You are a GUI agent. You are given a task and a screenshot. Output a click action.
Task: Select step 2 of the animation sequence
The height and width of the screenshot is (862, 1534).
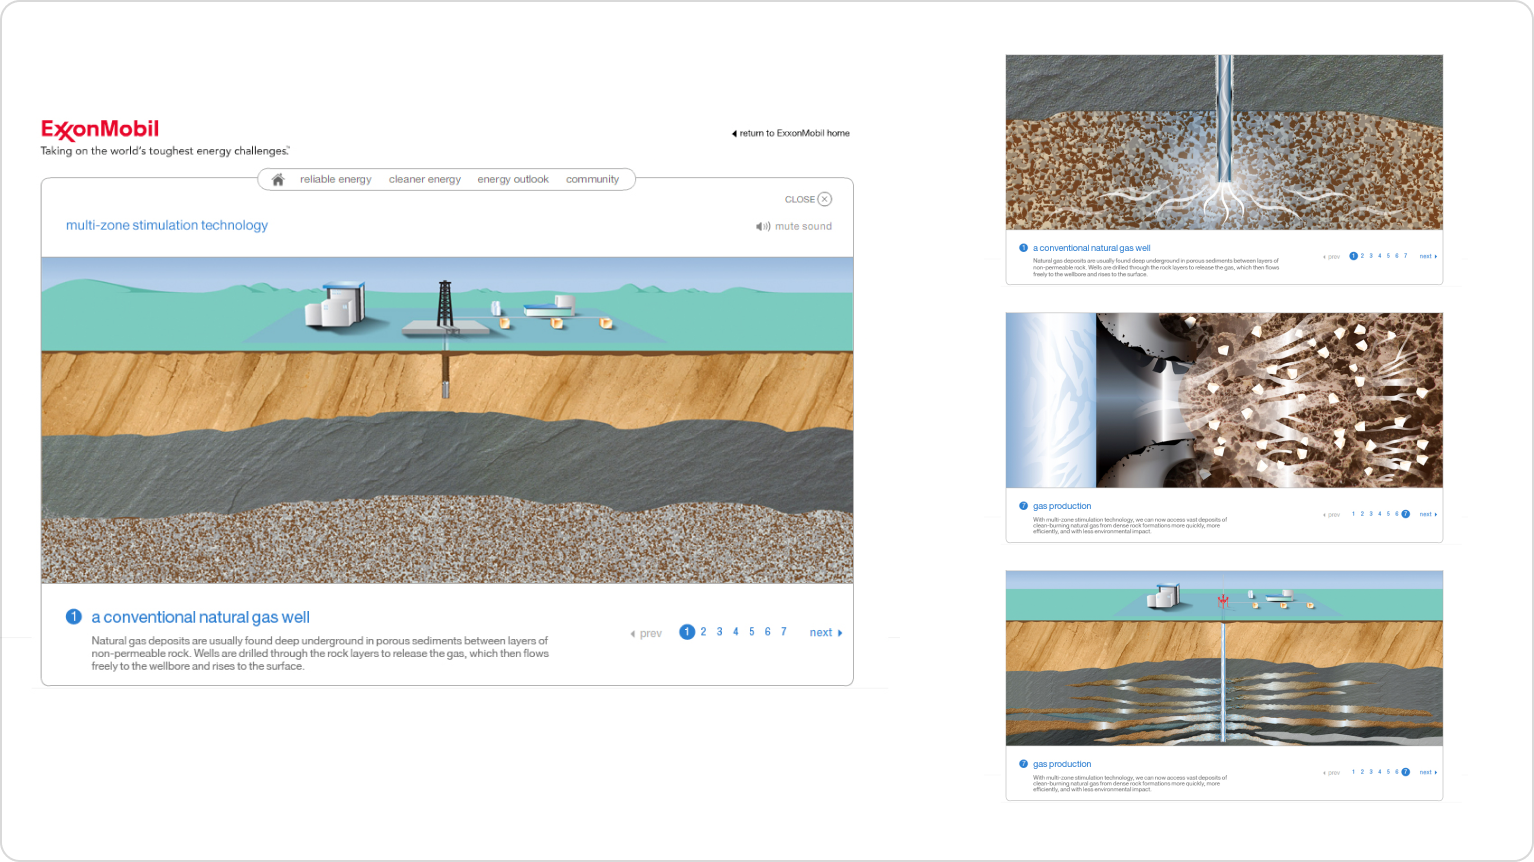point(703,631)
